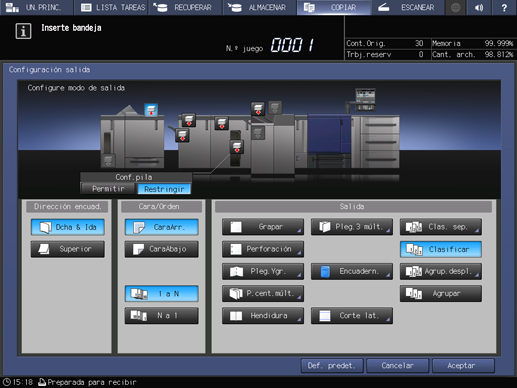Select the Clasificar output mode
517x388 pixels.
point(441,249)
